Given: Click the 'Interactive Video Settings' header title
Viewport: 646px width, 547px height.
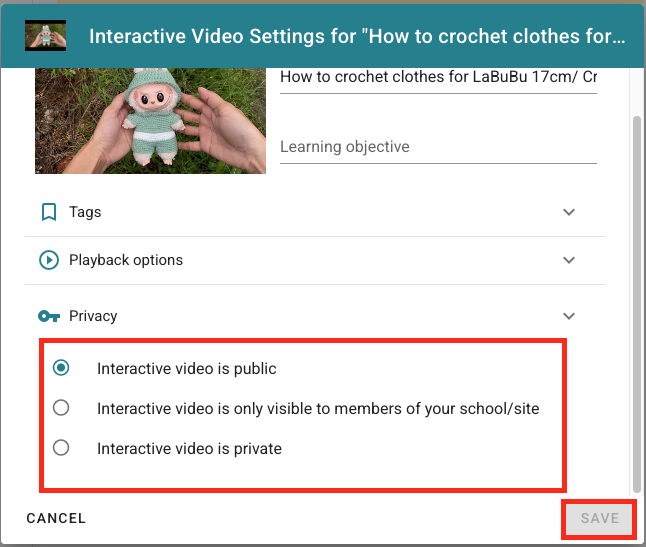Looking at the screenshot, I should point(357,36).
